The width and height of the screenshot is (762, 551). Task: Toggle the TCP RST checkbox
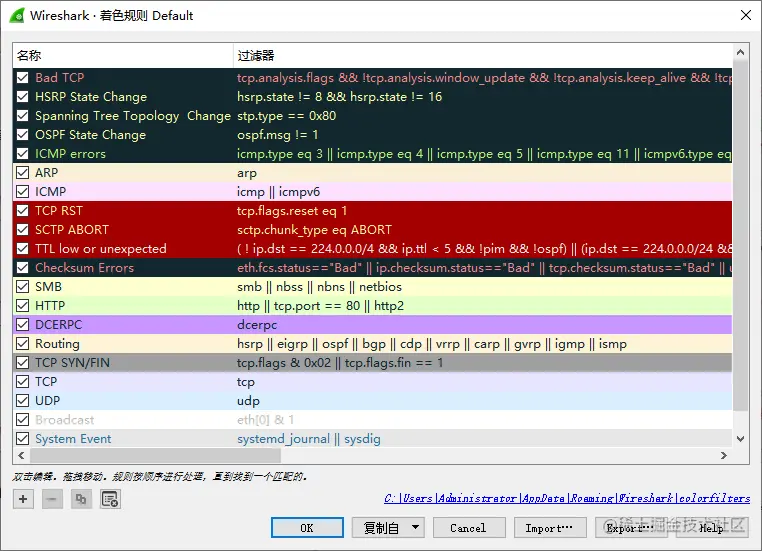[22, 210]
